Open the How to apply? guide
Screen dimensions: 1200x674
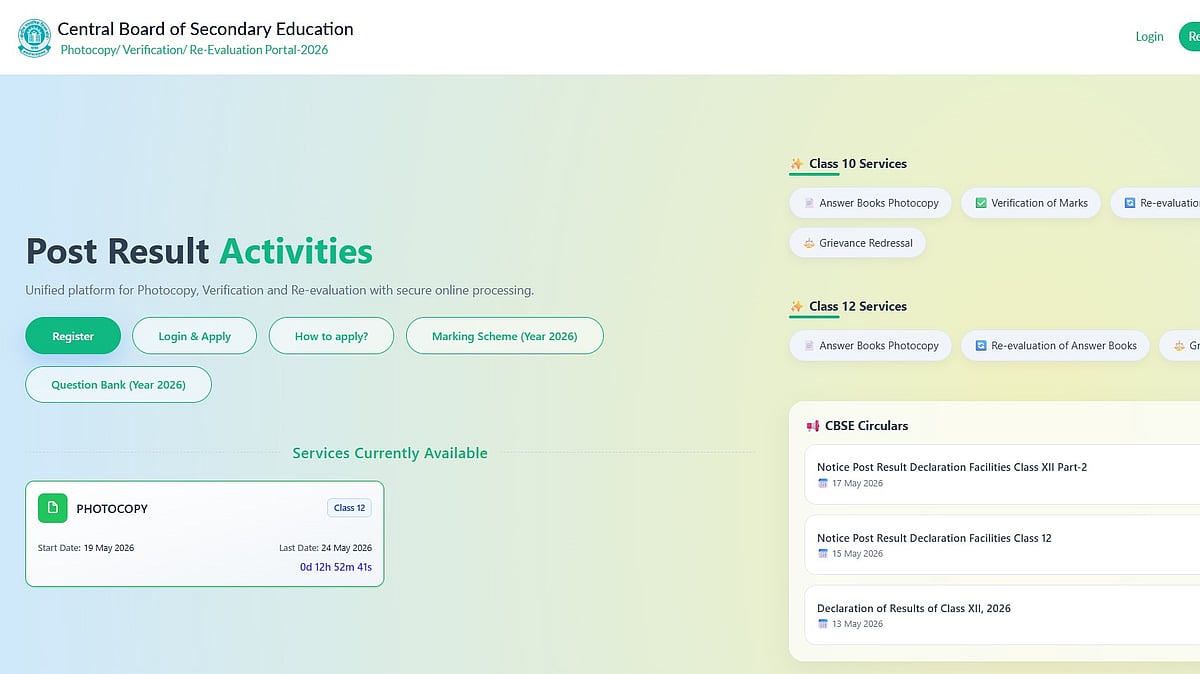[x=331, y=336]
